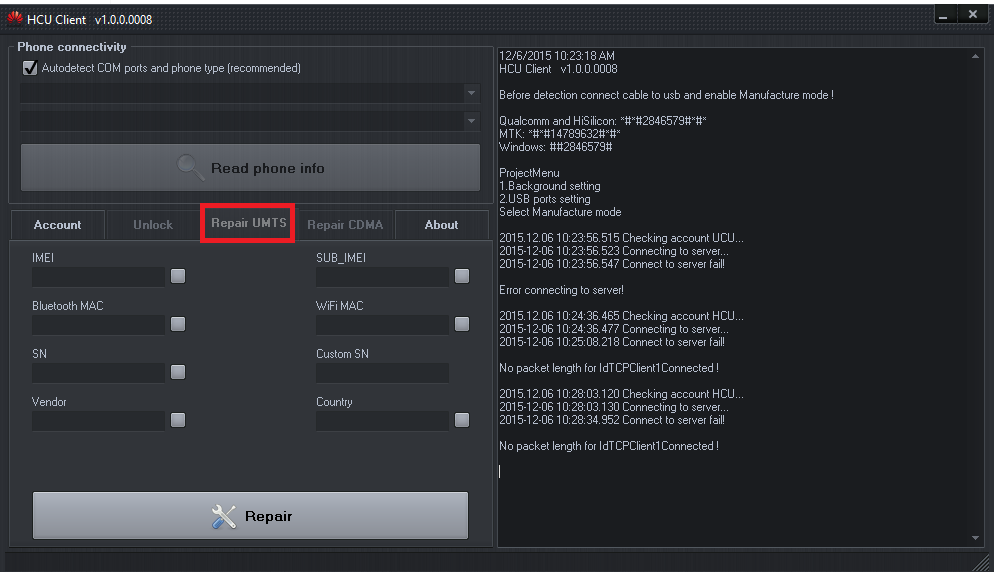Switch to the Account tab
This screenshot has height=572, width=994.
click(x=58, y=225)
